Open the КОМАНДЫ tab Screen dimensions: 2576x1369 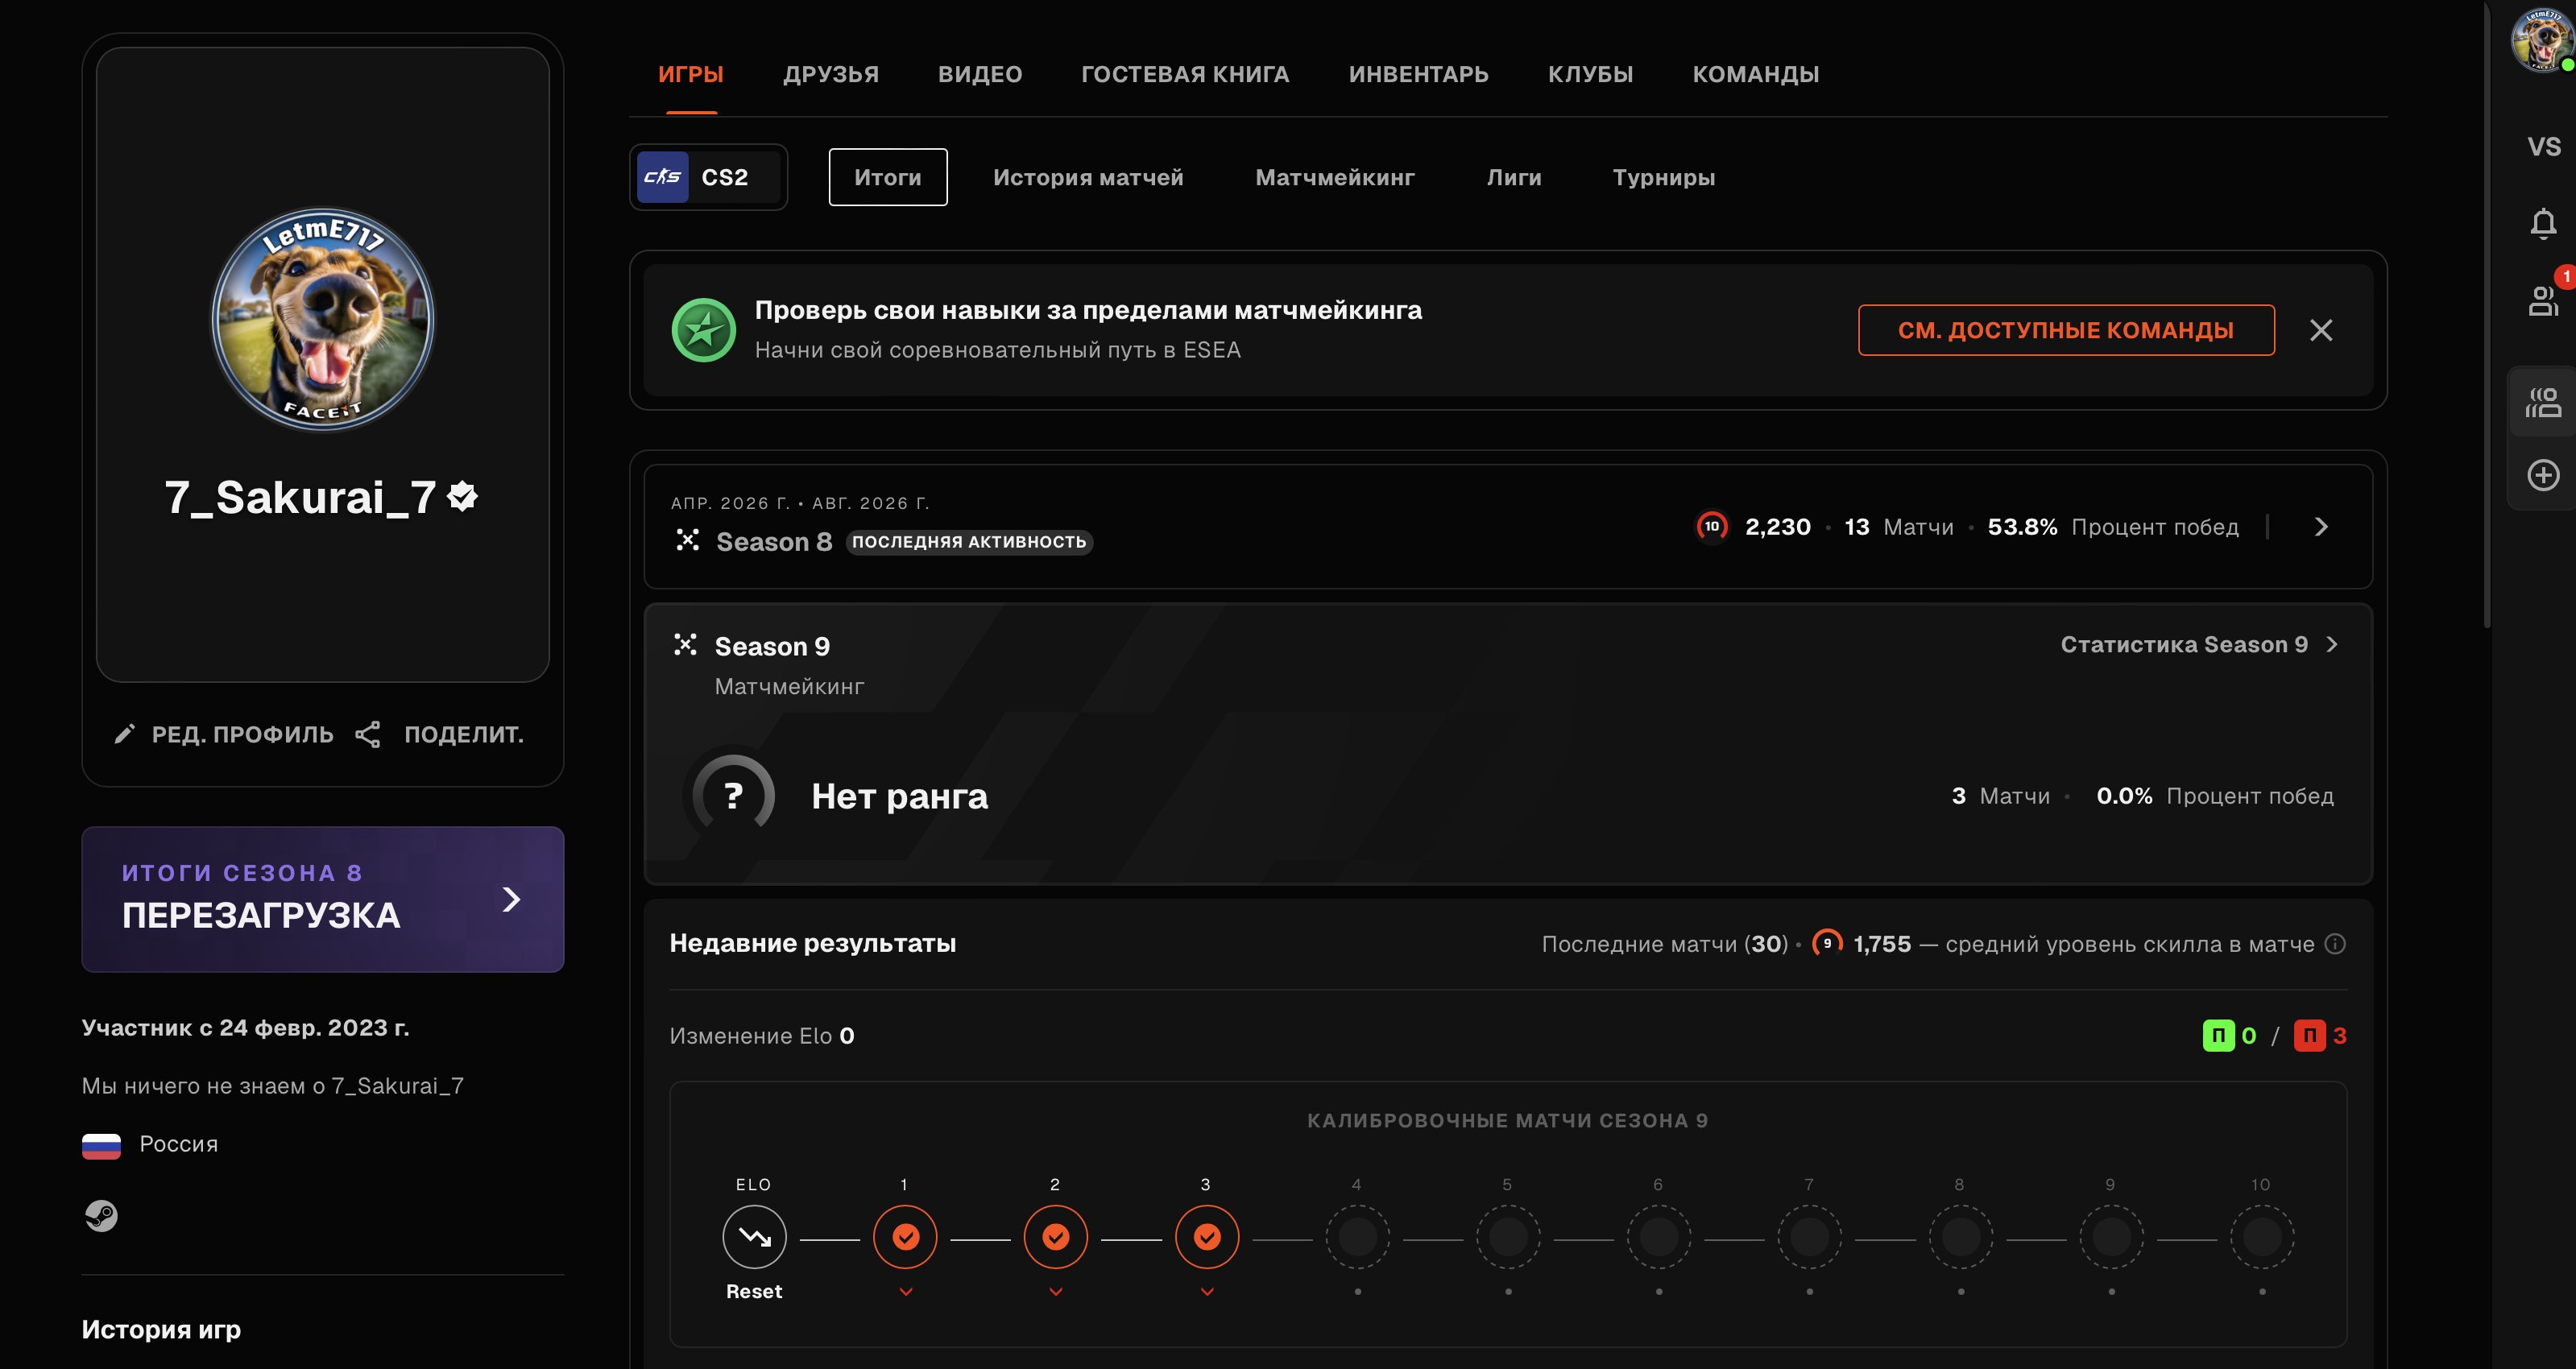[x=1755, y=74]
